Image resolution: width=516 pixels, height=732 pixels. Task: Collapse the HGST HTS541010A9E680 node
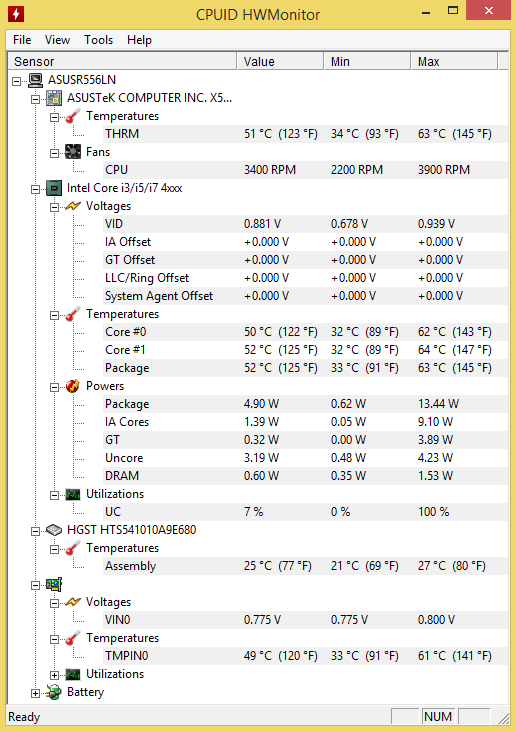tap(35, 531)
